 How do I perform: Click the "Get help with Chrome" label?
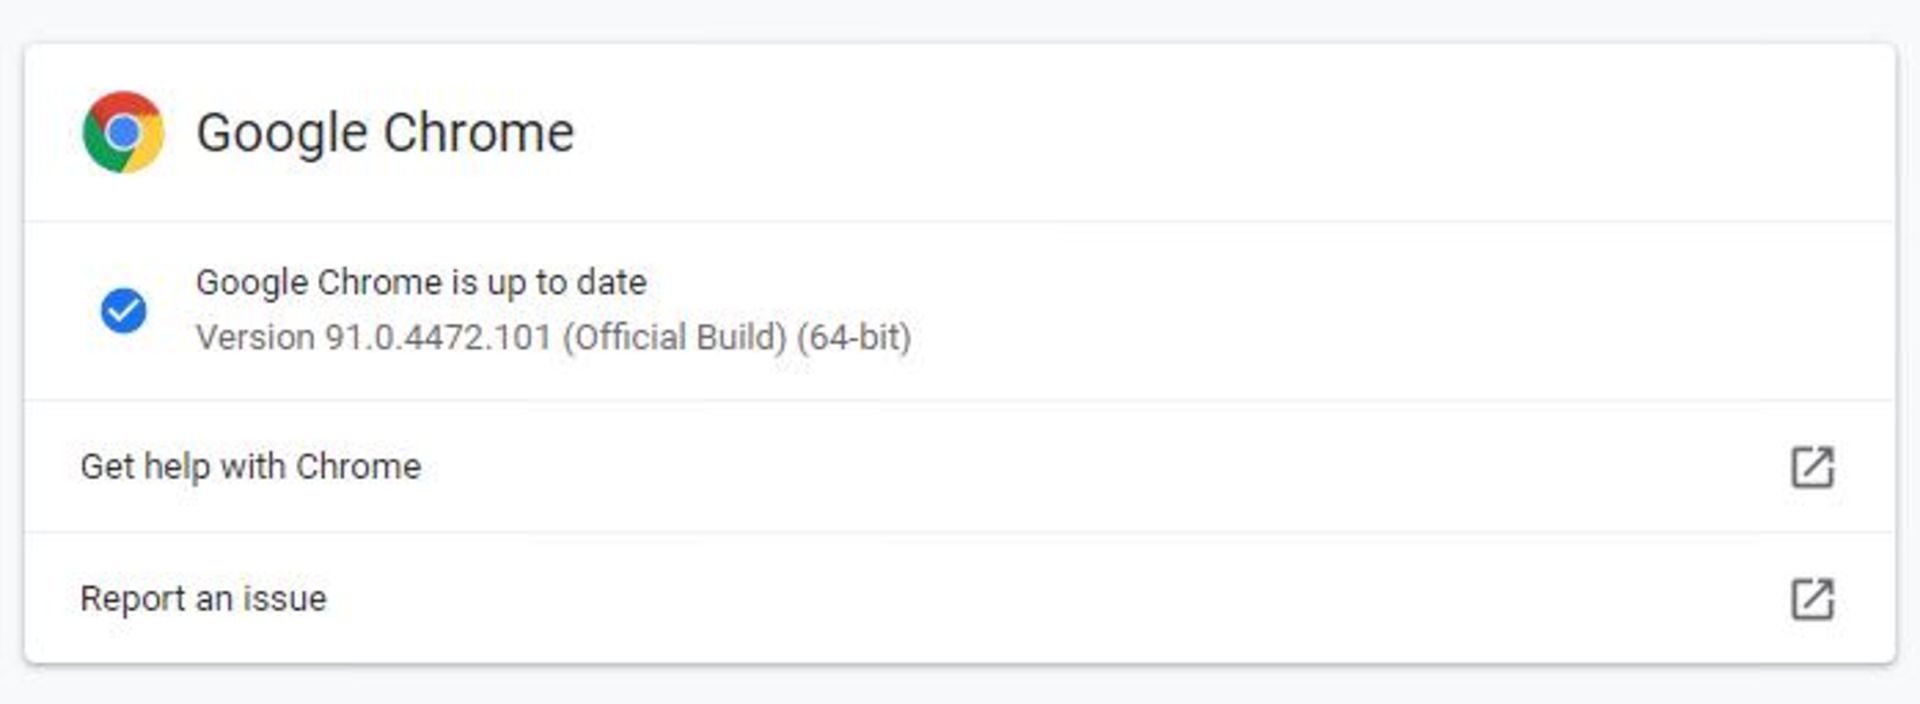pyautogui.click(x=251, y=467)
